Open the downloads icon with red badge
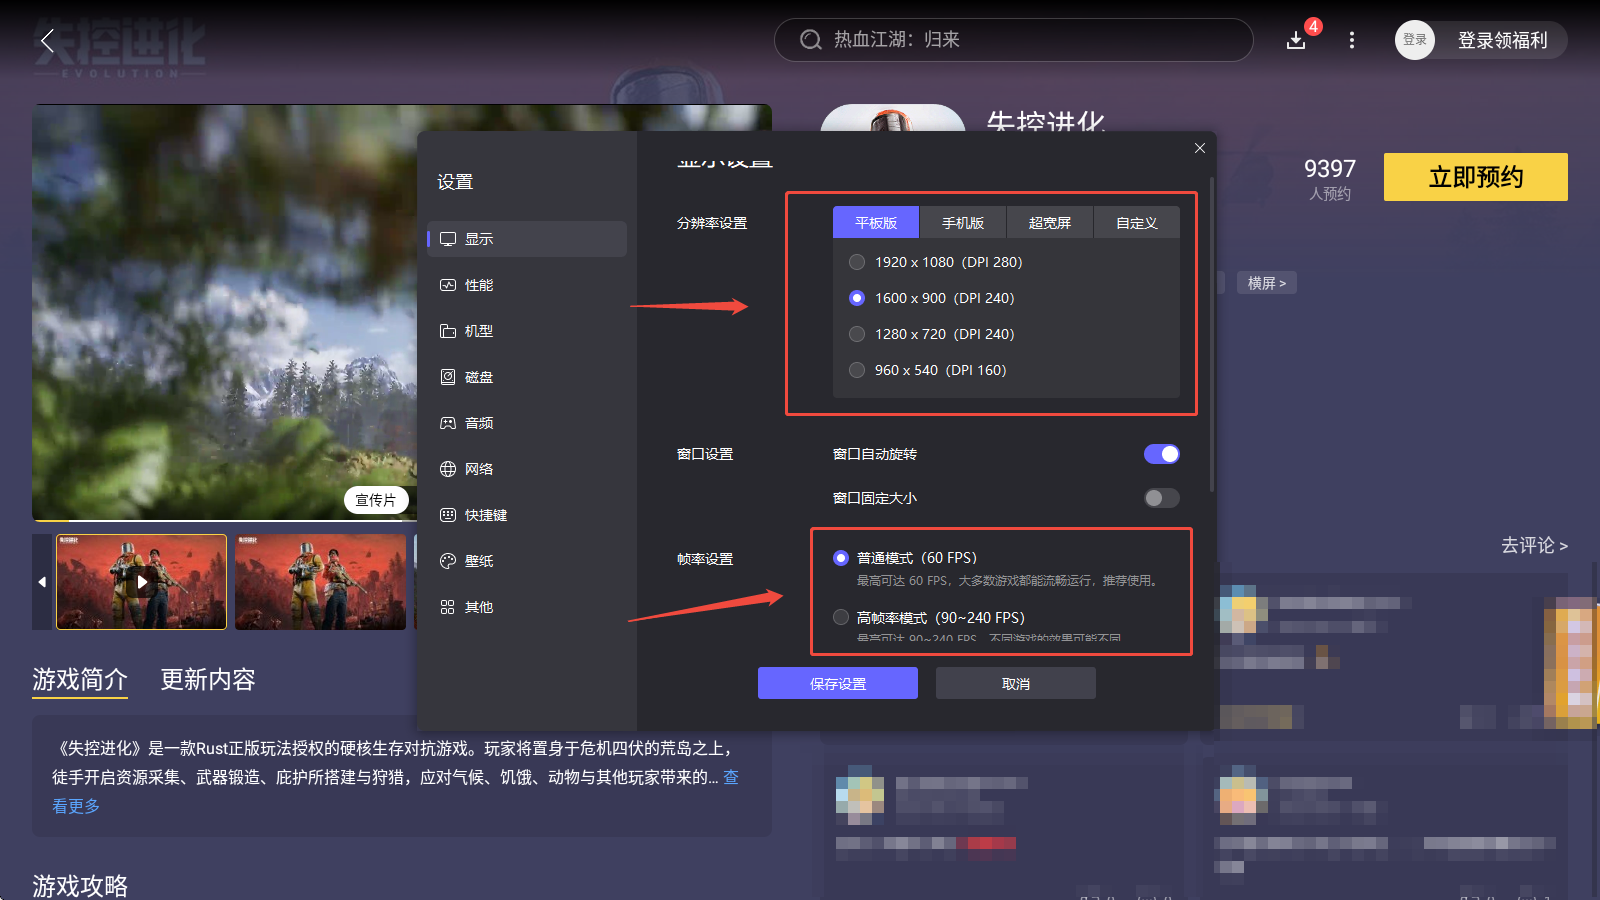Screen dimensions: 1600x900 1296,40
